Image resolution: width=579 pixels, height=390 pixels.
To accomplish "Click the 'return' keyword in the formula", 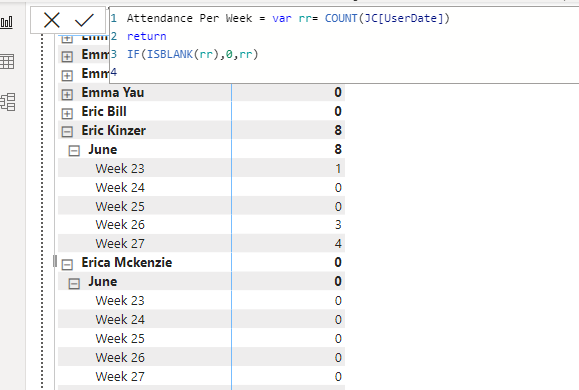I will [147, 36].
